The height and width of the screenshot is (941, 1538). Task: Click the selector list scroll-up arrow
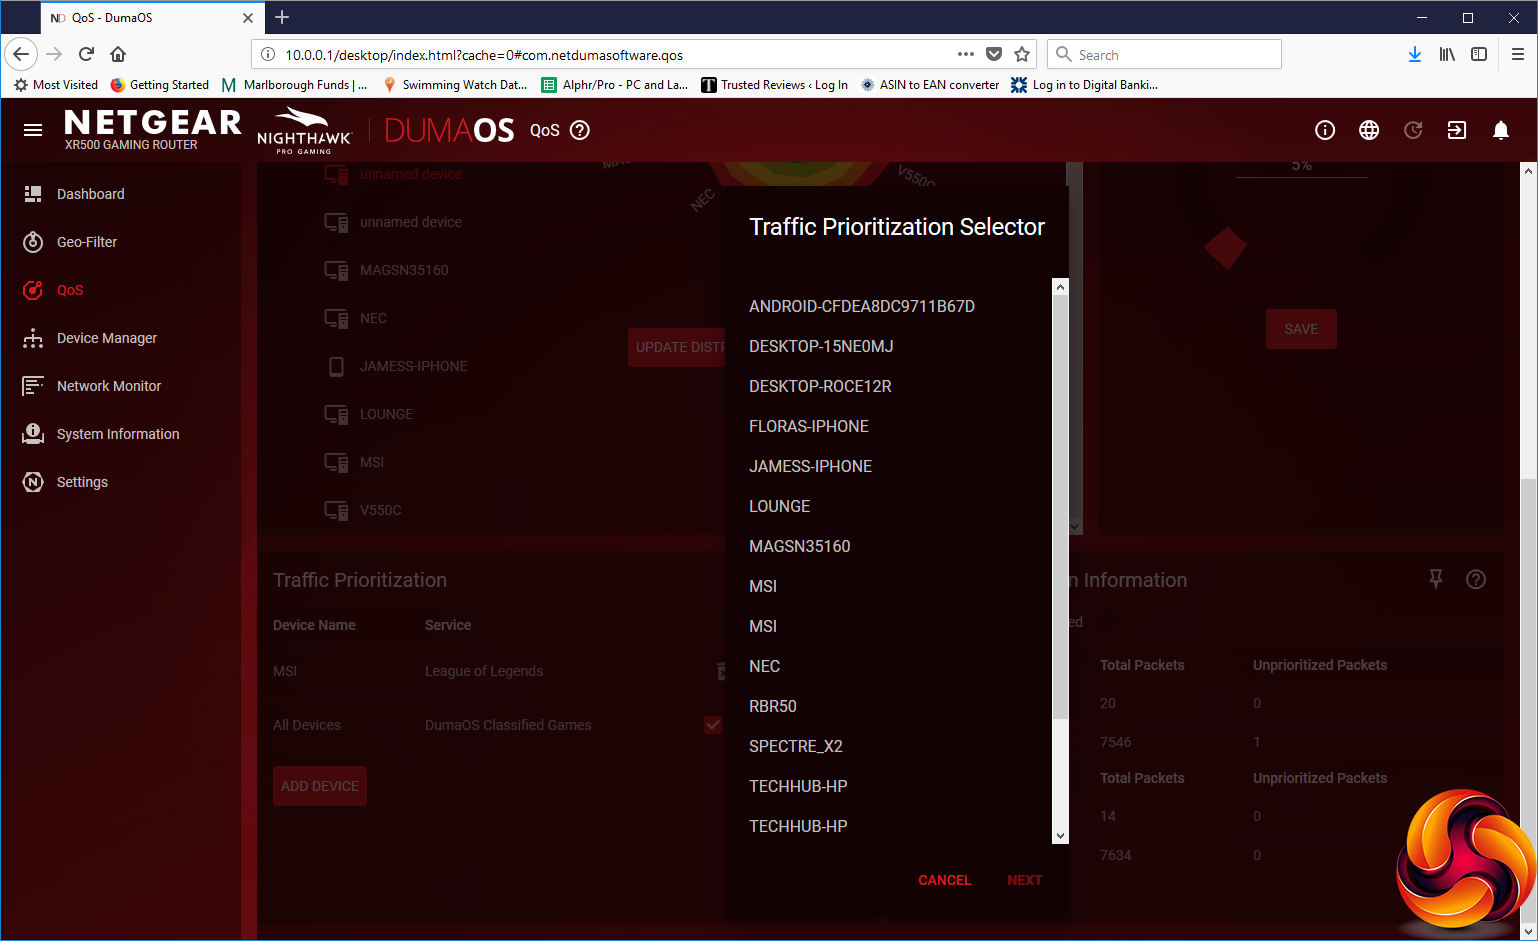pyautogui.click(x=1061, y=287)
